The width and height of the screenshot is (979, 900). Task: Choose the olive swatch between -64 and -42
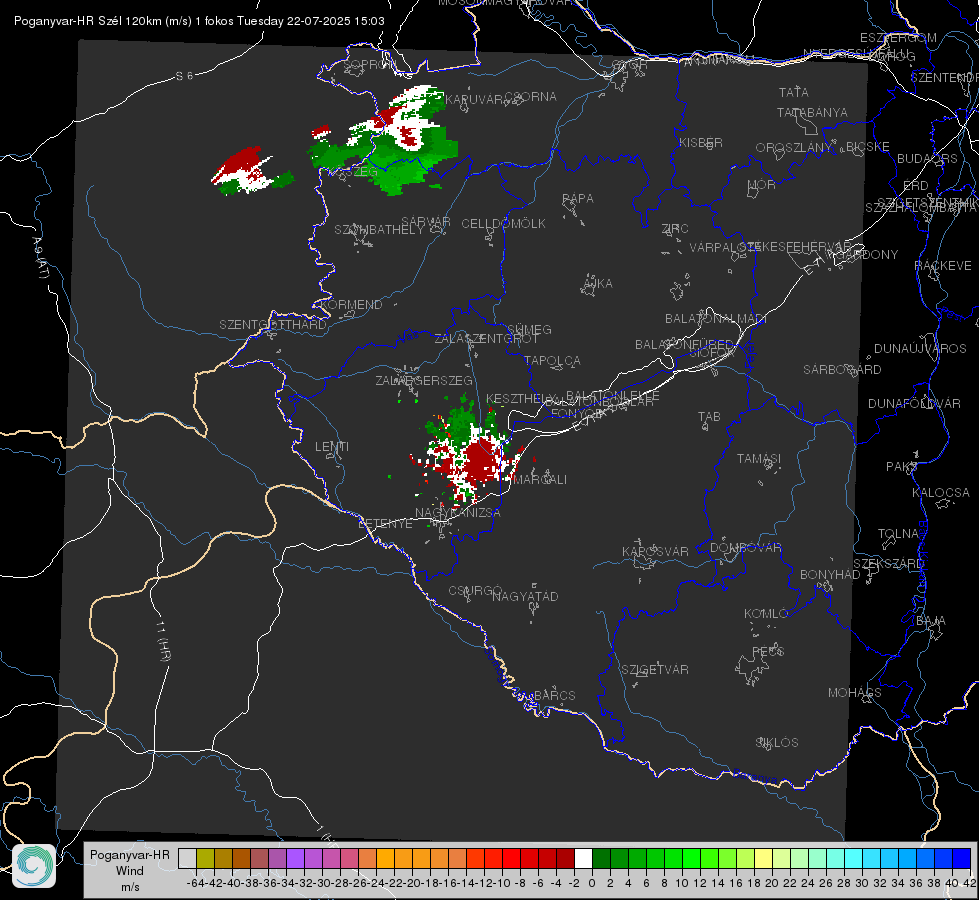coord(205,859)
